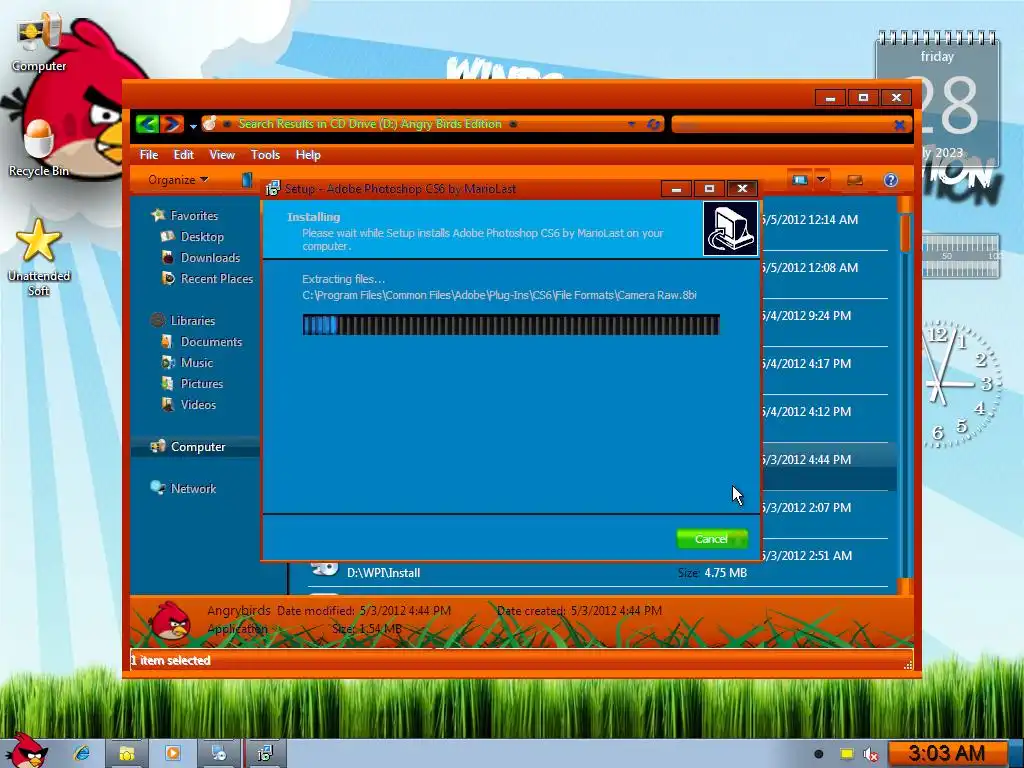Screen dimensions: 1024x768
Task: Open the Help menu in Explorer
Action: (x=308, y=155)
